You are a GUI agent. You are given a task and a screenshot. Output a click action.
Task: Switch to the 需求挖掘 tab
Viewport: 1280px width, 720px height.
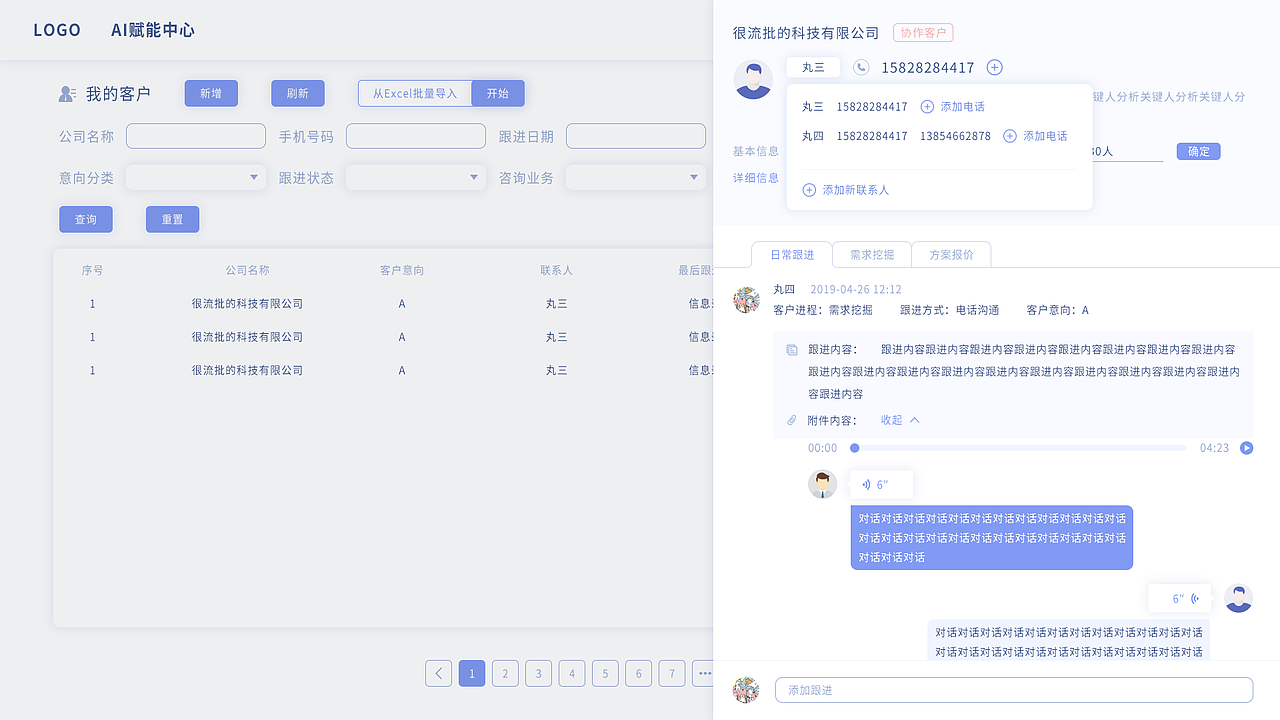tap(871, 254)
